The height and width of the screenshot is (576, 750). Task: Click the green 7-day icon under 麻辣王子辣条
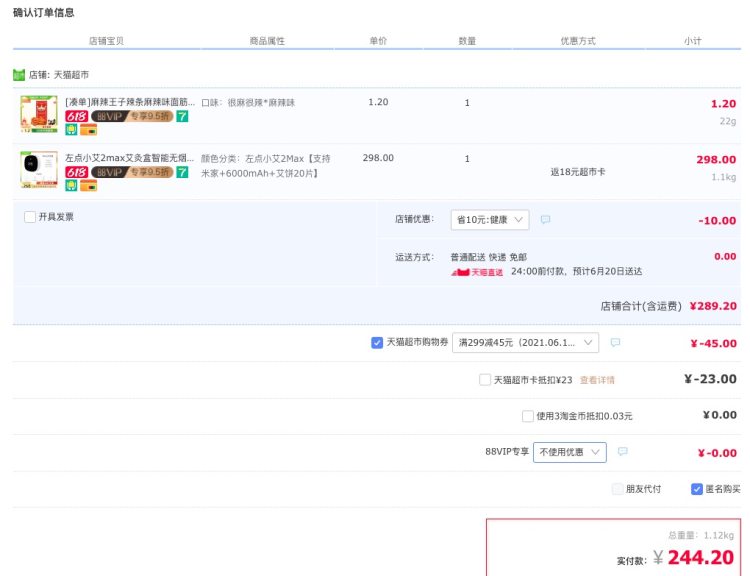coord(182,116)
